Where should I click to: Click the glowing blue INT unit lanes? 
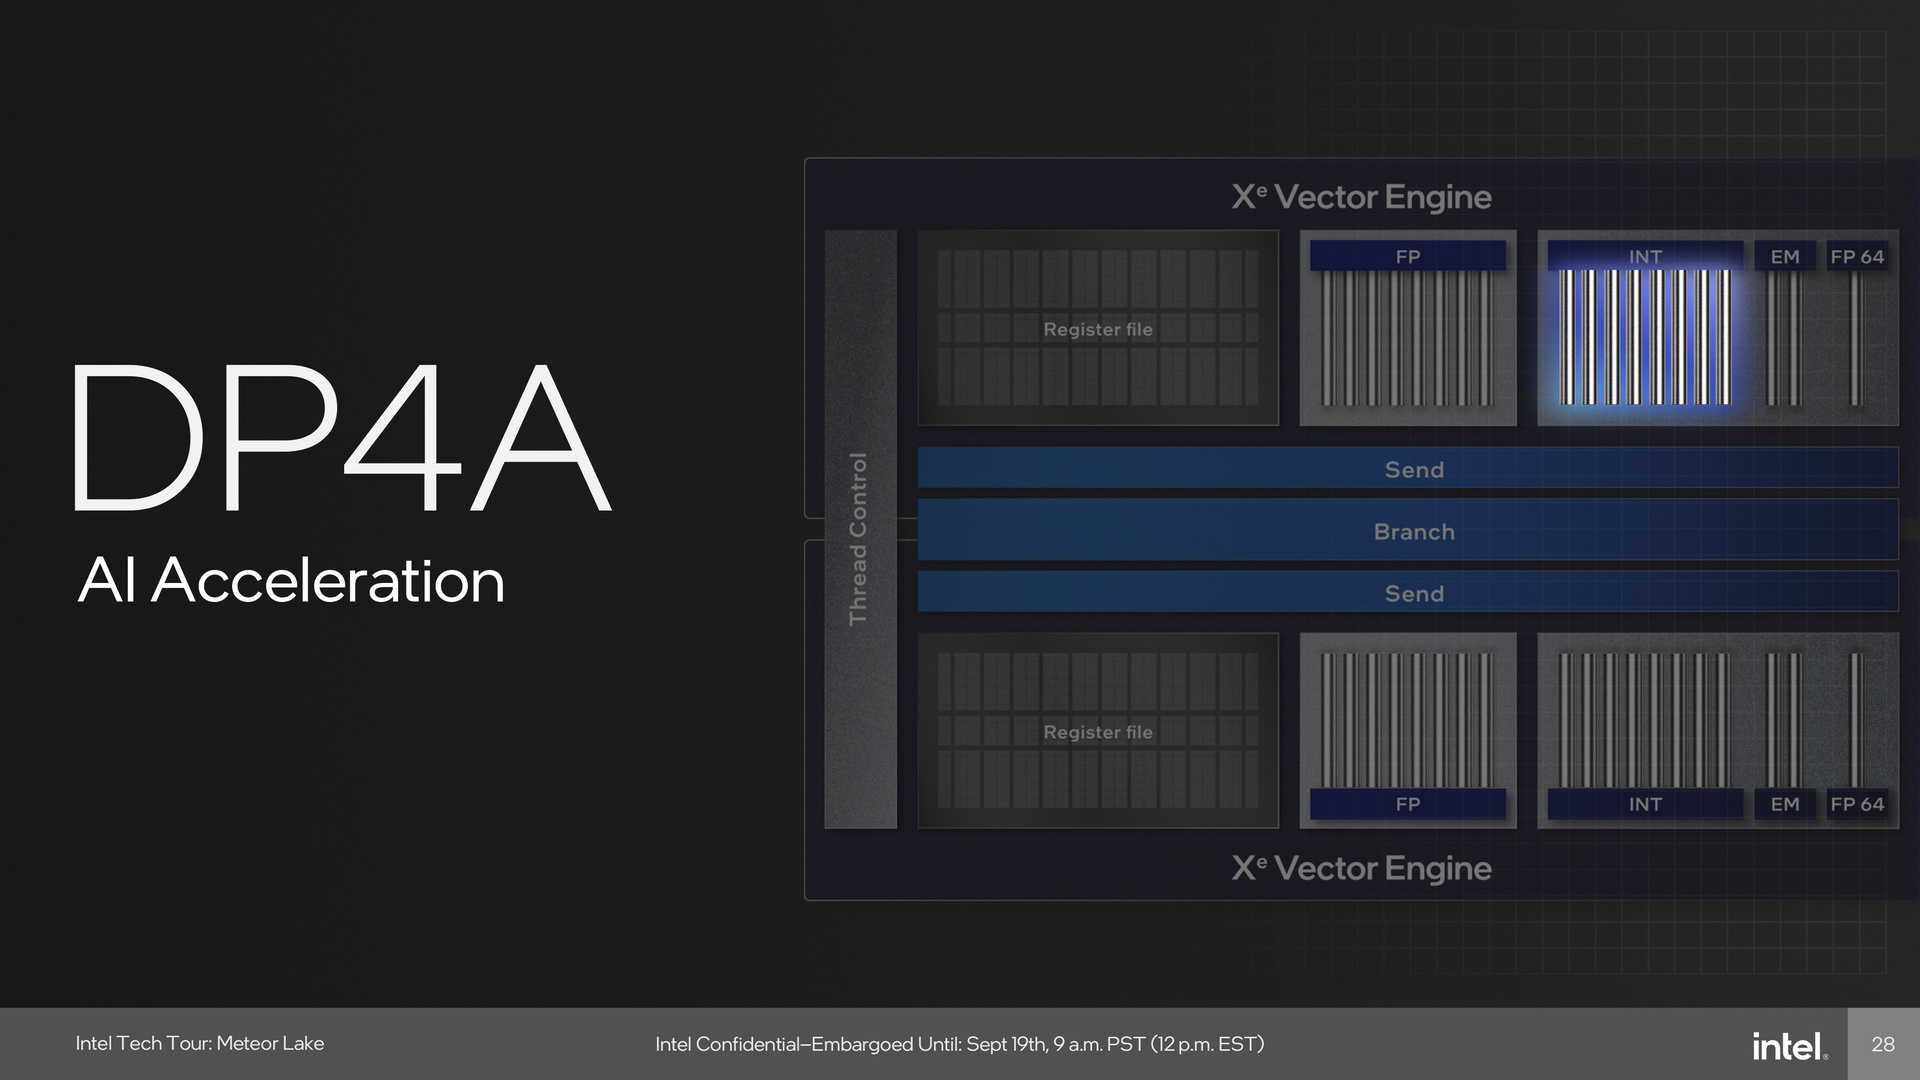(x=1645, y=337)
